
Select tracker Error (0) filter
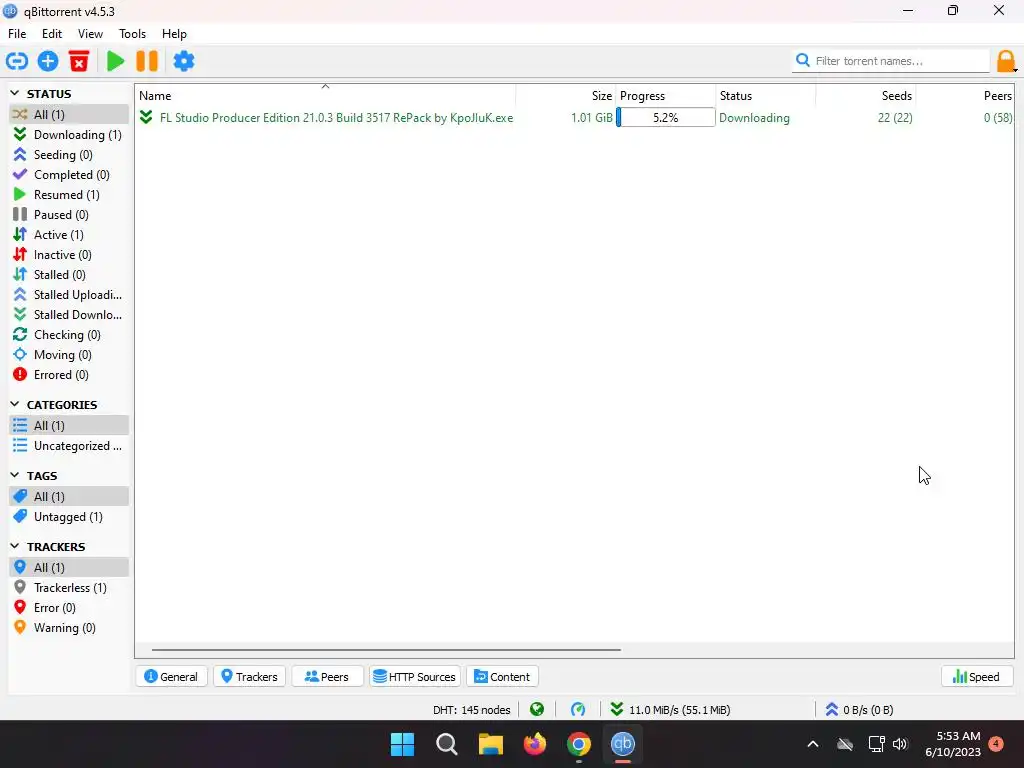(x=69, y=608)
